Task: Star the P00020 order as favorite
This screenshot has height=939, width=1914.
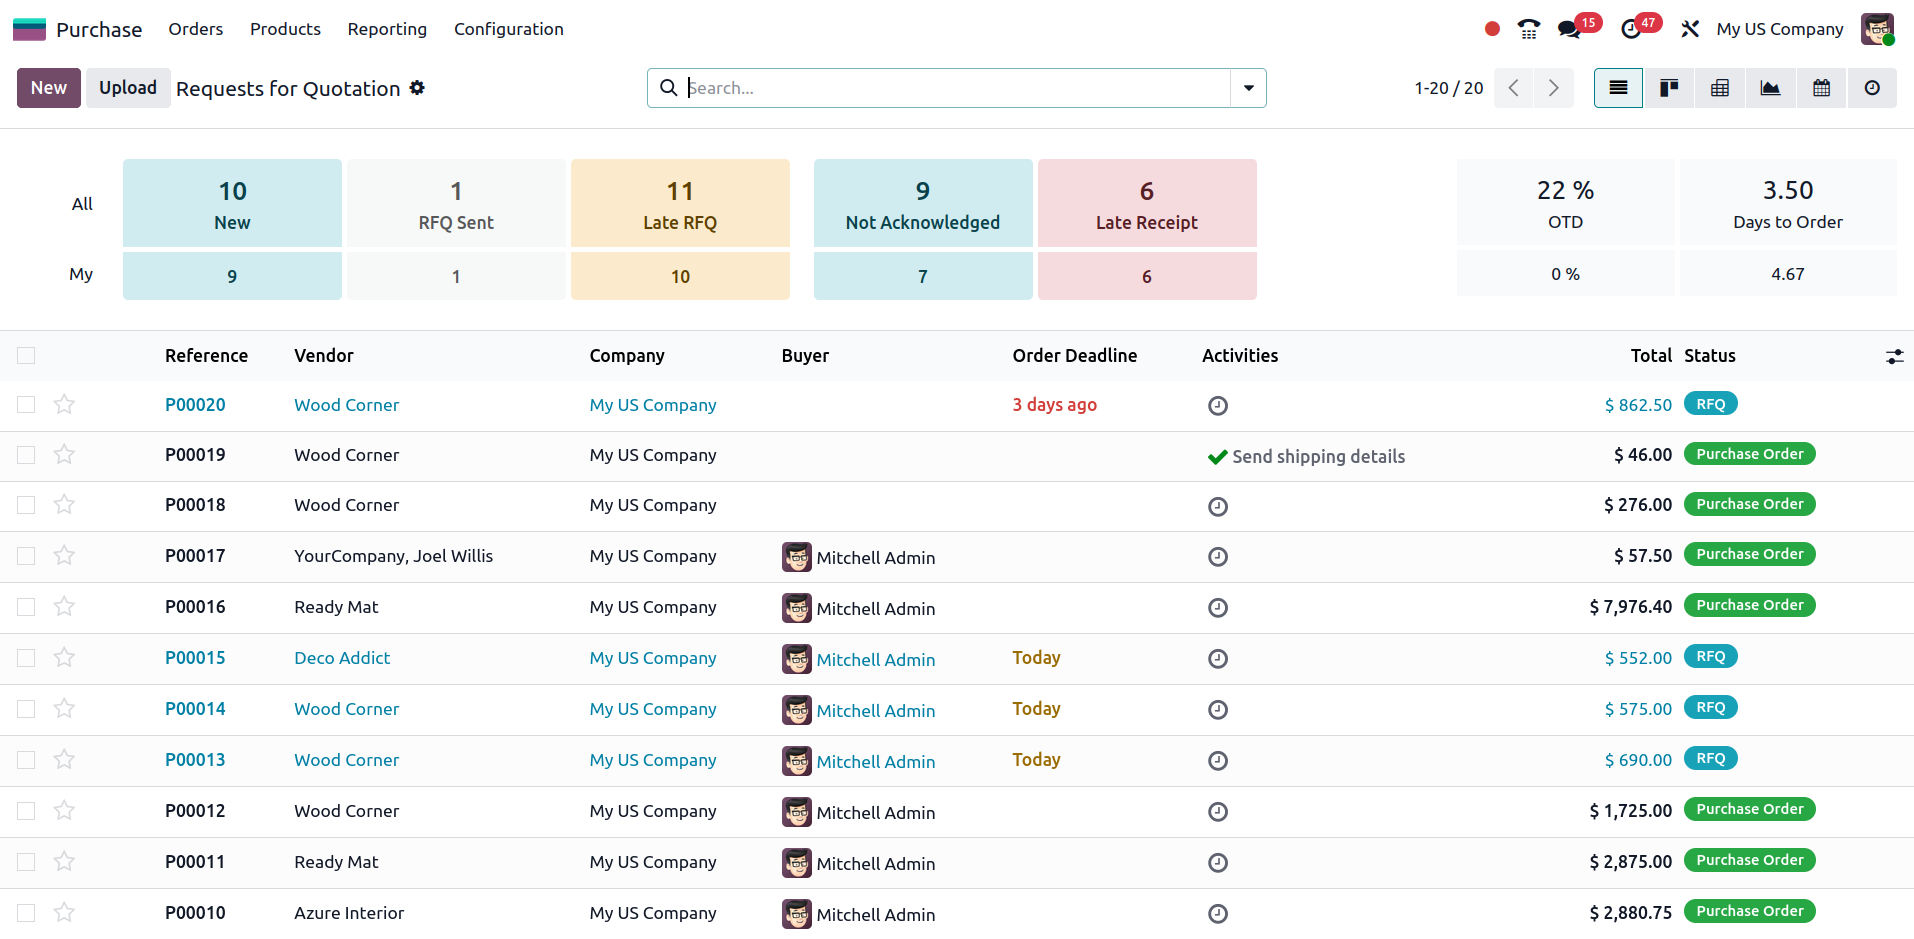Action: [x=64, y=404]
